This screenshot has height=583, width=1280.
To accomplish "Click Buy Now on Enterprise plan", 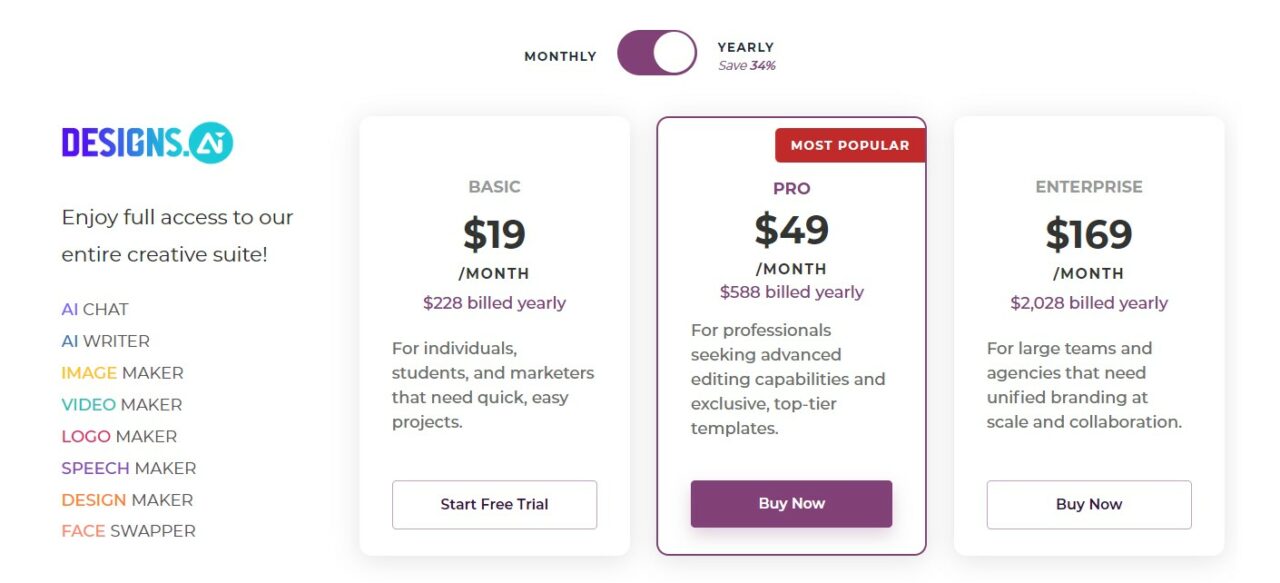I will pyautogui.click(x=1088, y=504).
